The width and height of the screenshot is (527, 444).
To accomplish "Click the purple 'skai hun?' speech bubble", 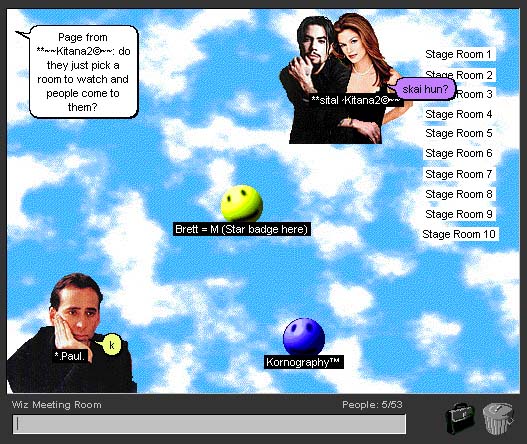I will [424, 89].
